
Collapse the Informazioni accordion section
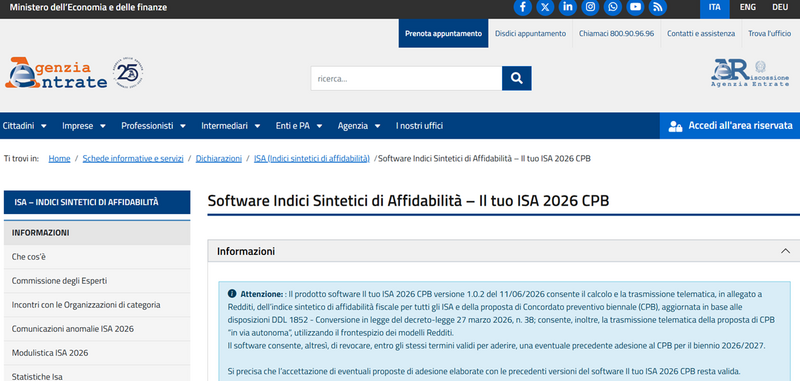785,251
